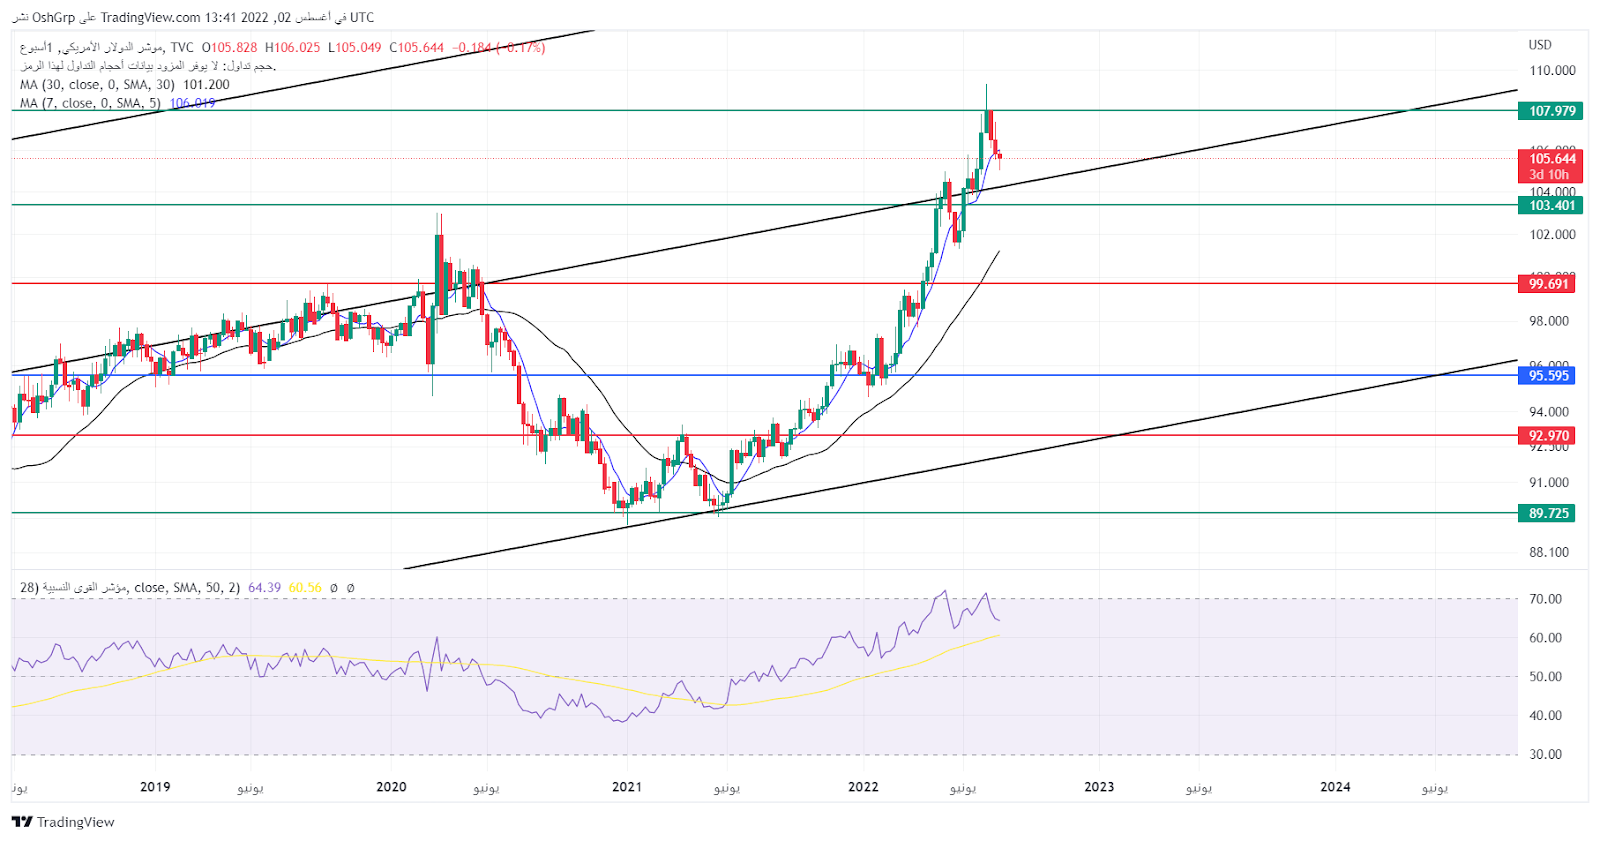Screen dimensions: 1600x841
Task: Click the 94.000 price axis value
Action: (1549, 412)
